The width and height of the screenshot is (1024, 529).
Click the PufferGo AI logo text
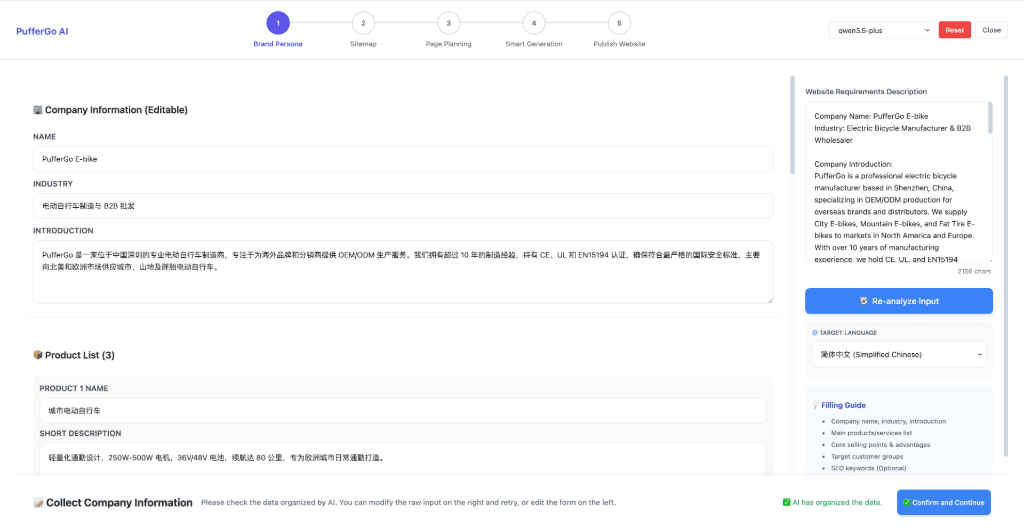(x=42, y=31)
